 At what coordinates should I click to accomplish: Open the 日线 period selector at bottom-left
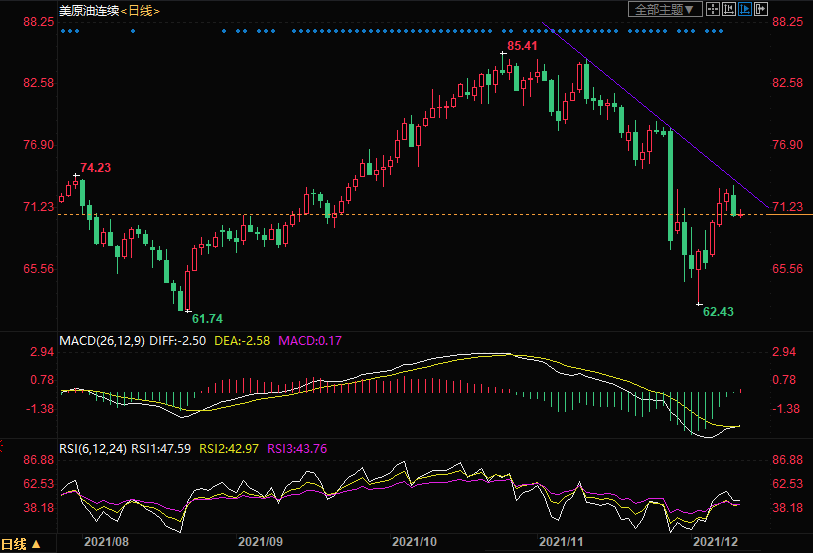pos(22,544)
